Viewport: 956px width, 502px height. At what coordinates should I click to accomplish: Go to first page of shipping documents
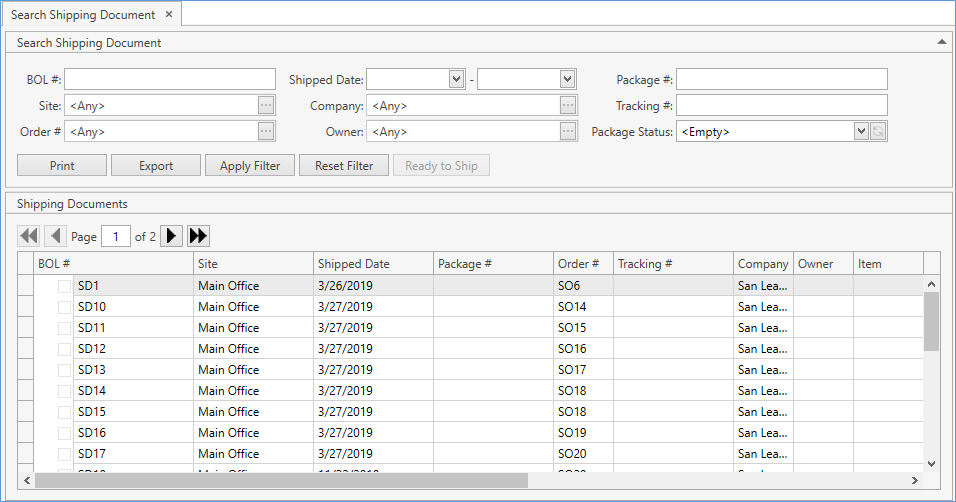click(x=29, y=236)
